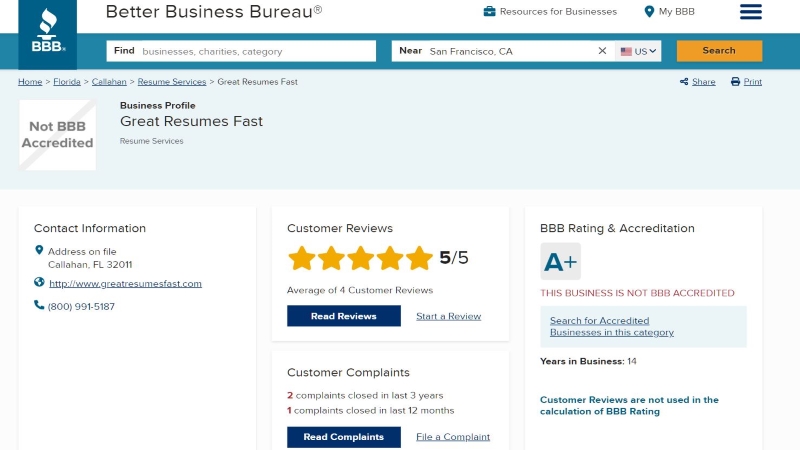Image resolution: width=800 pixels, height=450 pixels.
Task: Click the printer icon
Action: click(x=735, y=82)
